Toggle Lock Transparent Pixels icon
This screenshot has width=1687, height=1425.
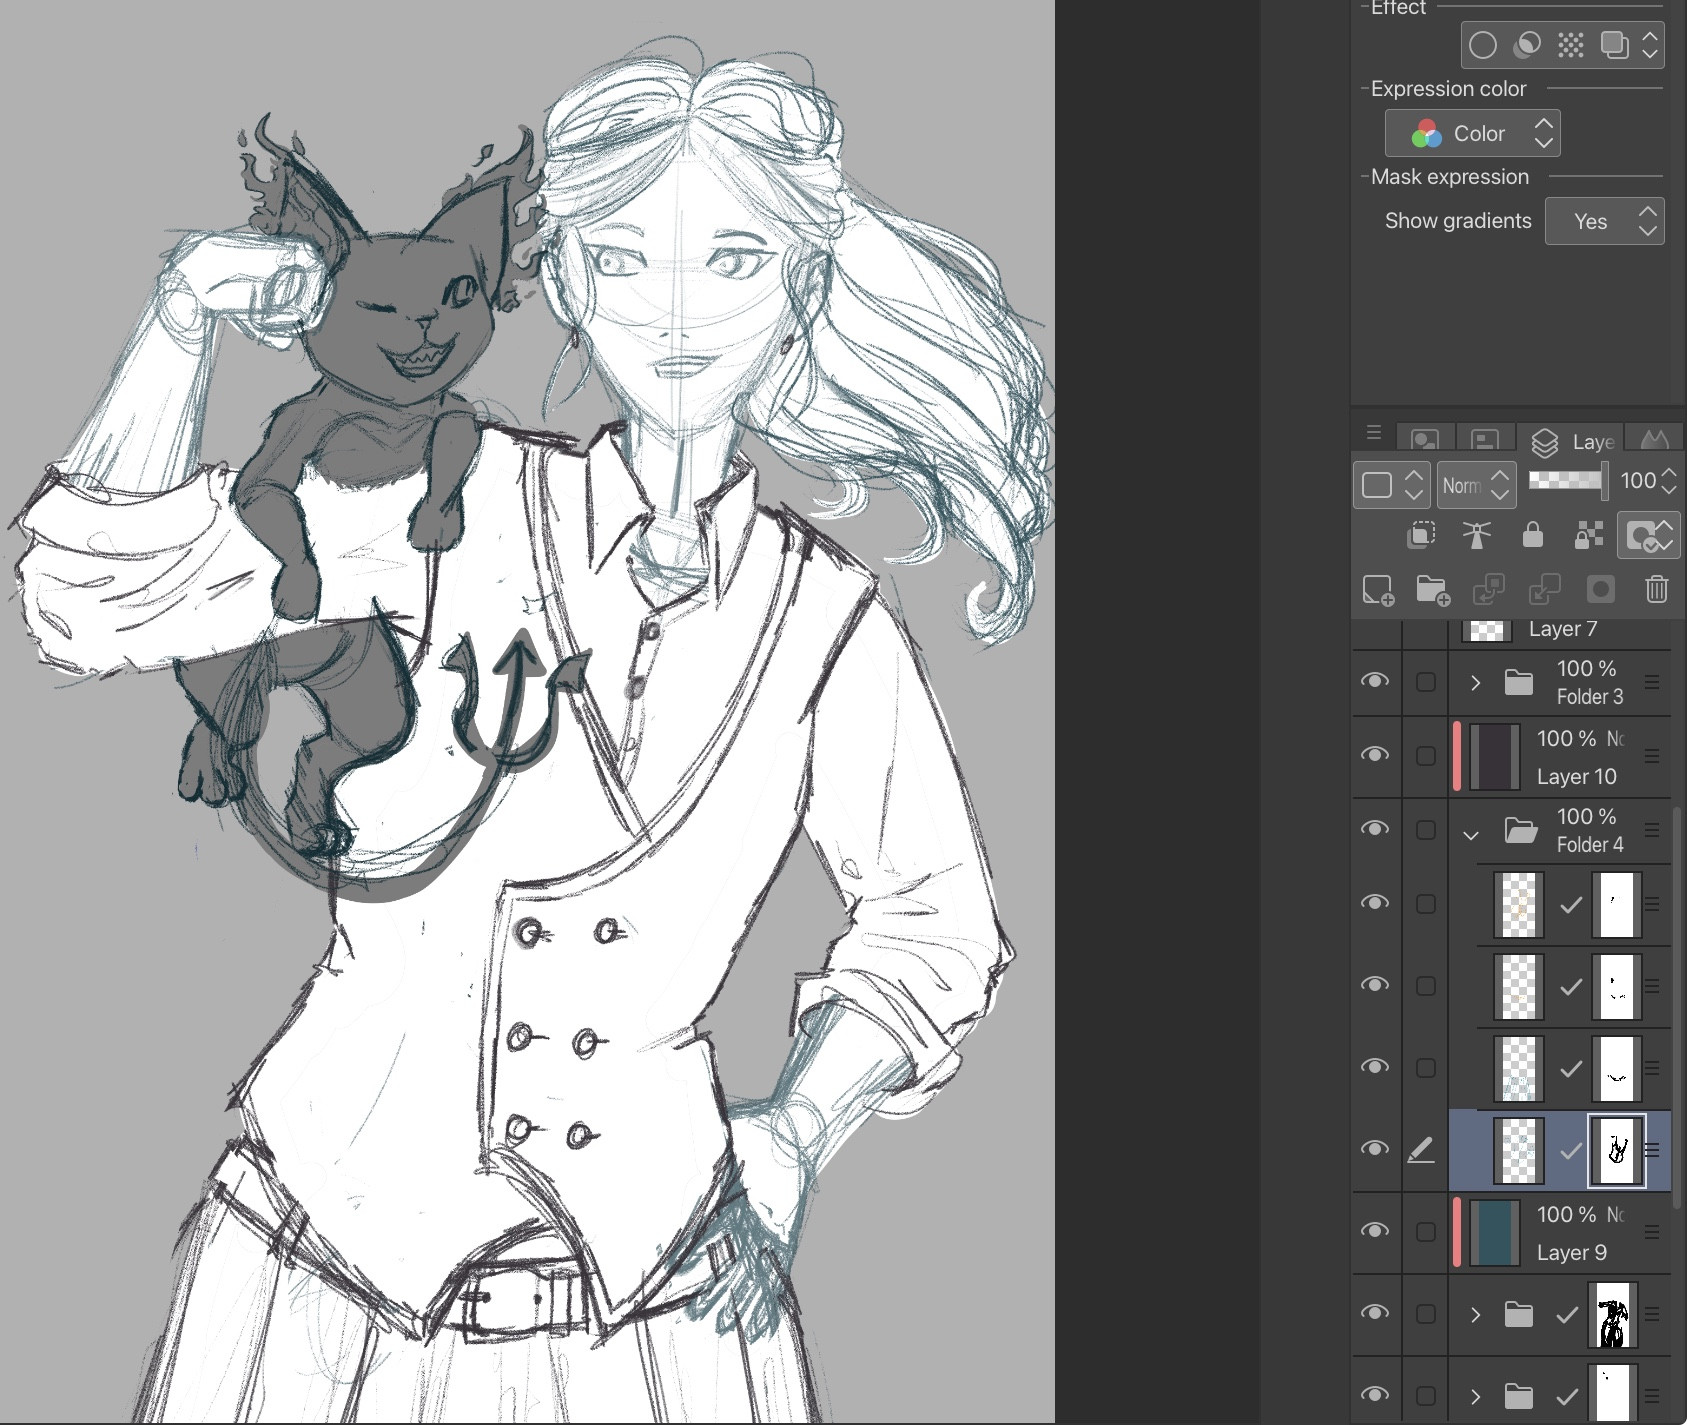point(1588,535)
